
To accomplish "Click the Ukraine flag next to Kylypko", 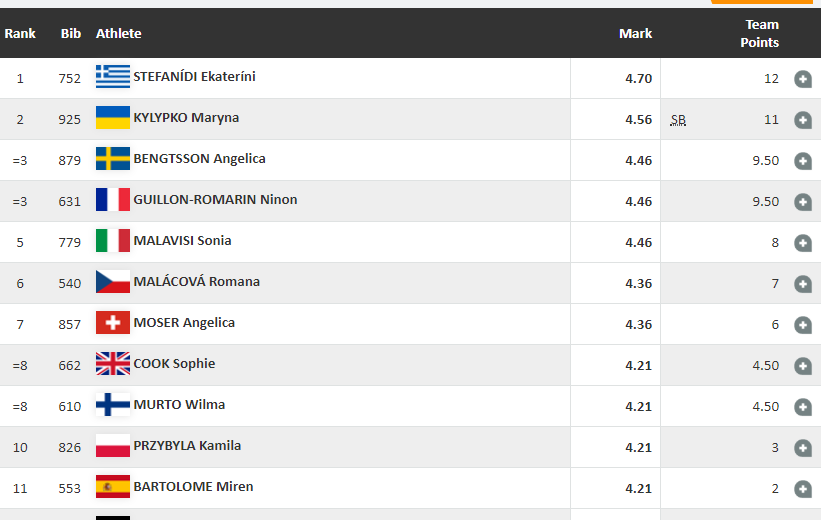I will coord(113,118).
